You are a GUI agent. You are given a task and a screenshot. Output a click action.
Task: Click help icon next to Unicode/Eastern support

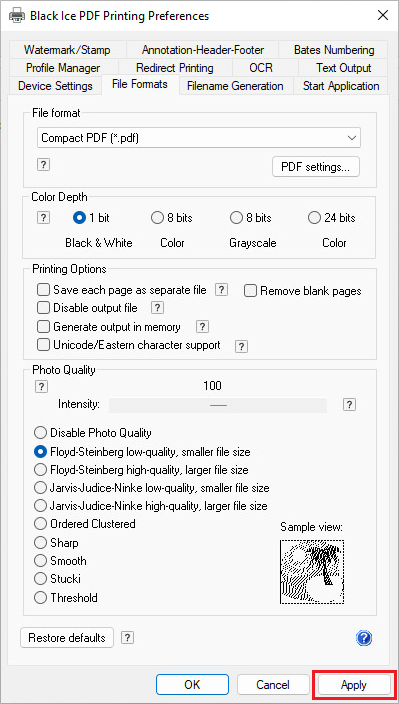tap(241, 346)
